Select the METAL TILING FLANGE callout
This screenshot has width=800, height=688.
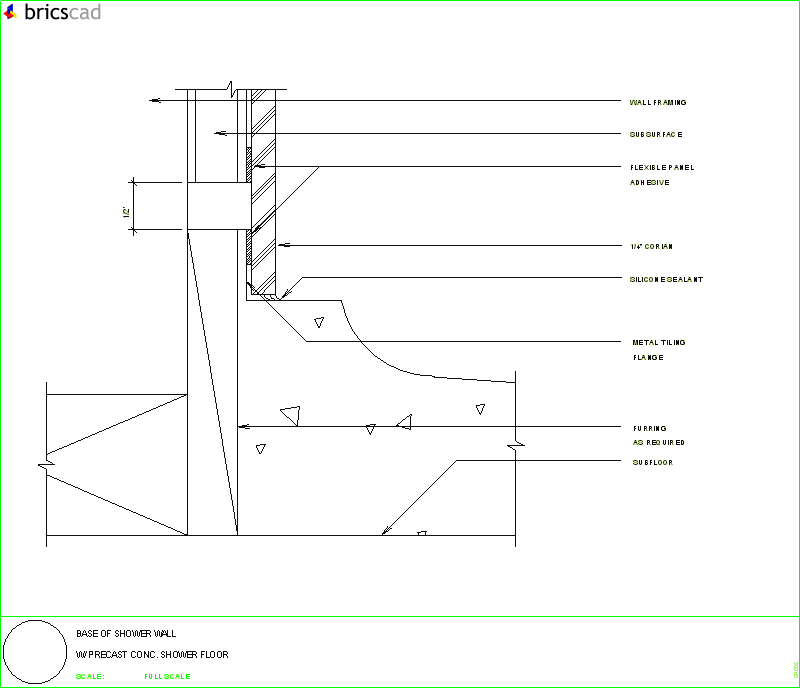657,343
